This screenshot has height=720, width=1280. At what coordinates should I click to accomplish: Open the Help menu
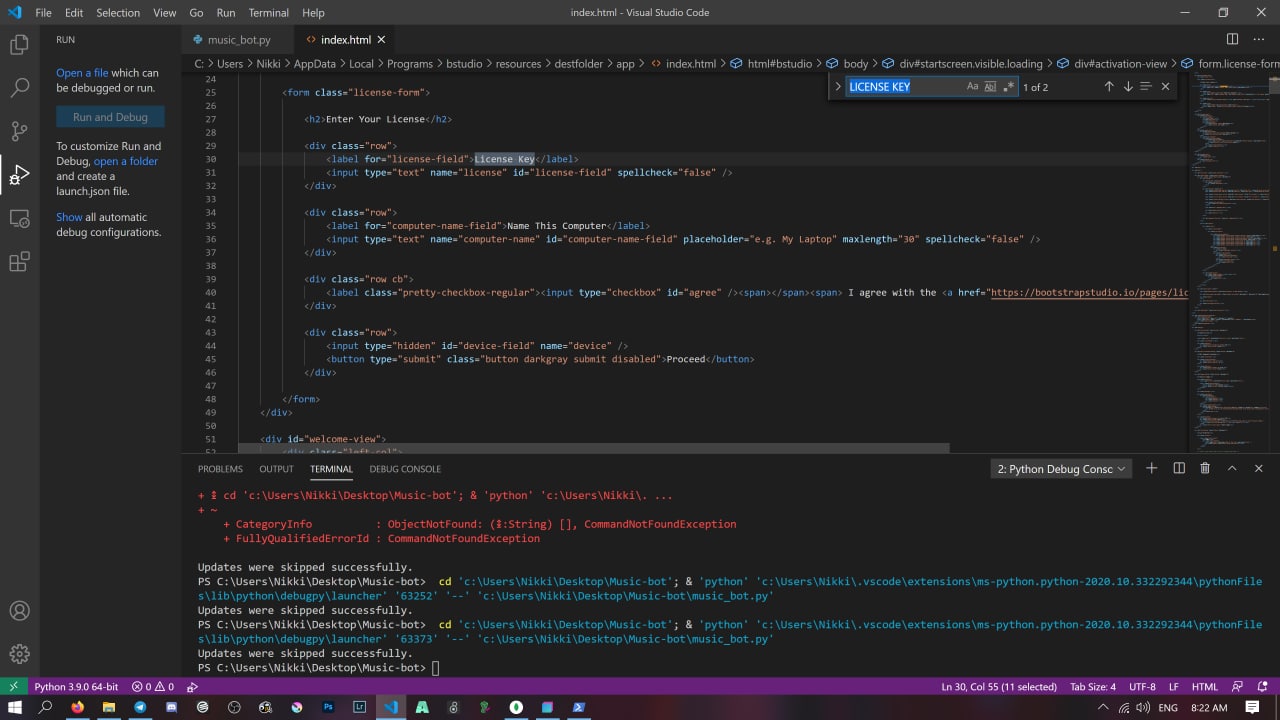[x=313, y=13]
